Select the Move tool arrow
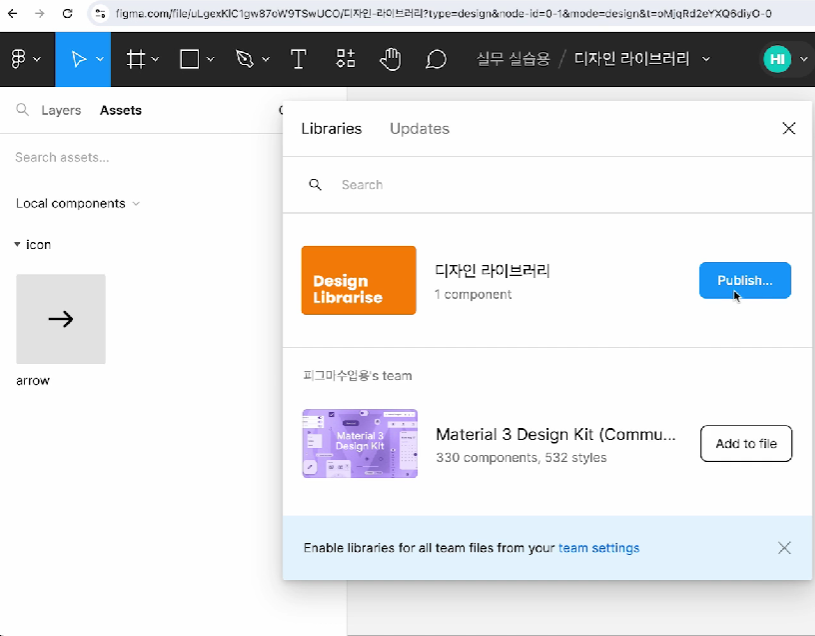Viewport: 815px width, 636px height. (78, 59)
